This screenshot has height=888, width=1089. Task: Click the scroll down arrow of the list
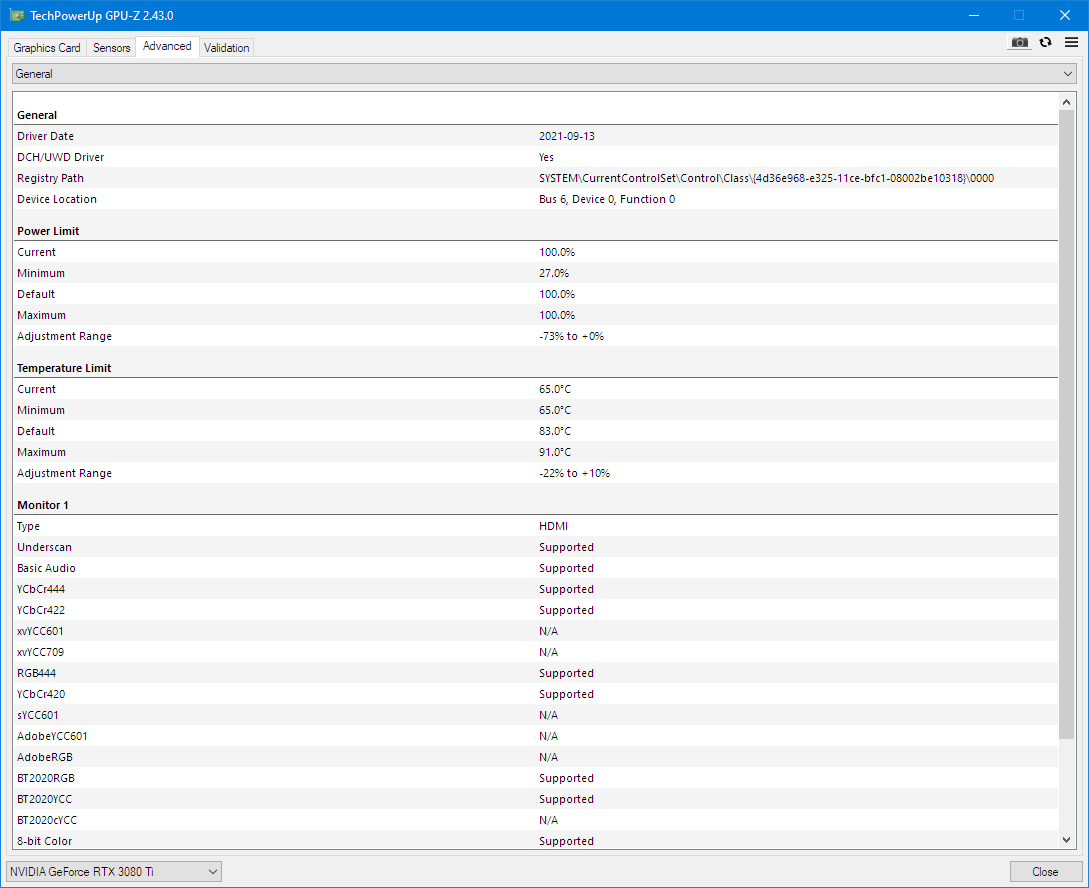pos(1067,840)
